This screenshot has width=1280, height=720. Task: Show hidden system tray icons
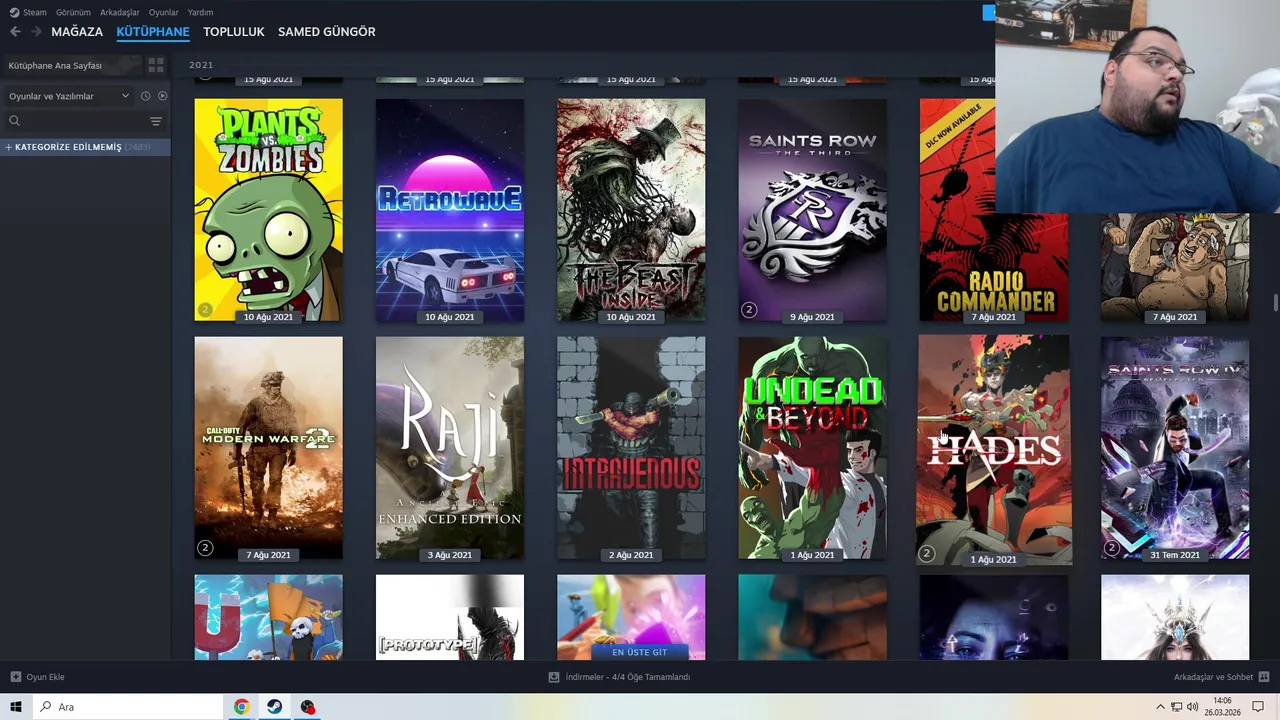click(x=1160, y=707)
